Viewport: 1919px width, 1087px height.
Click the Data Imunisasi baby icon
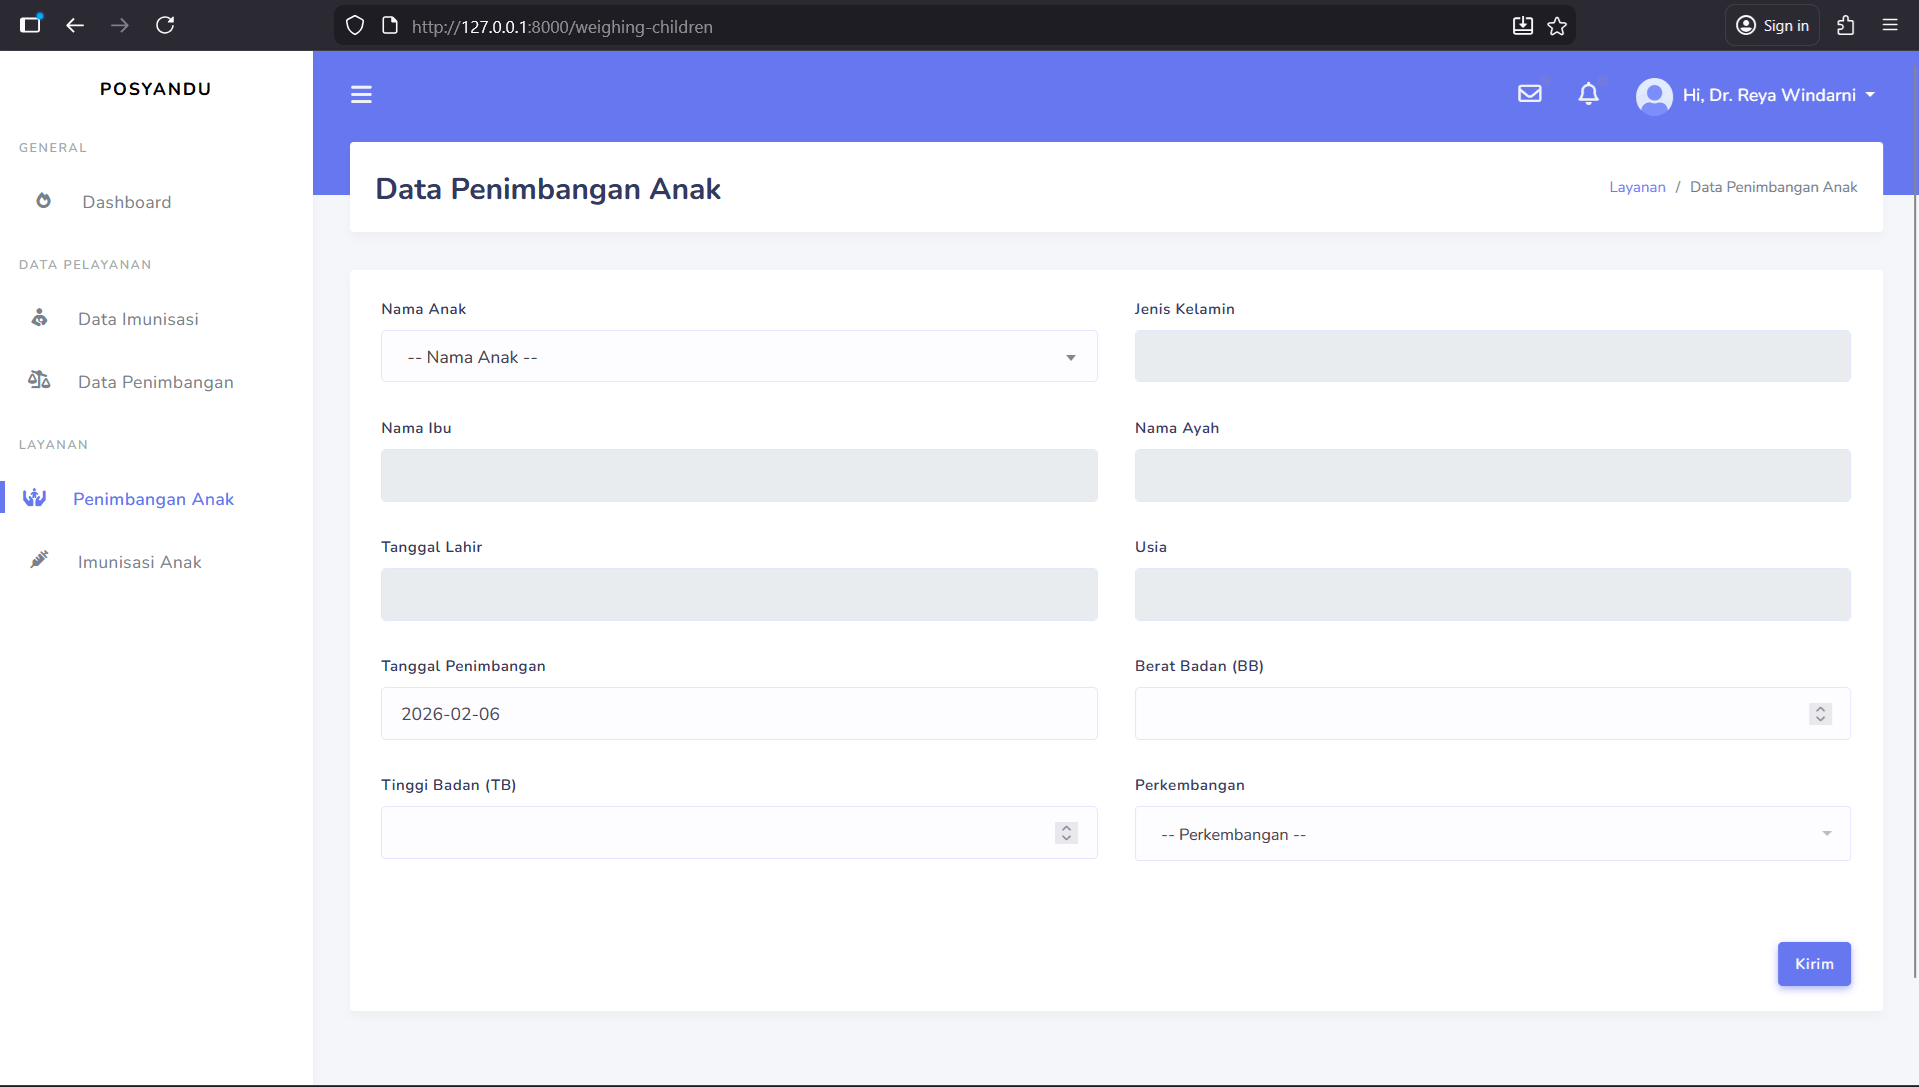pos(39,318)
